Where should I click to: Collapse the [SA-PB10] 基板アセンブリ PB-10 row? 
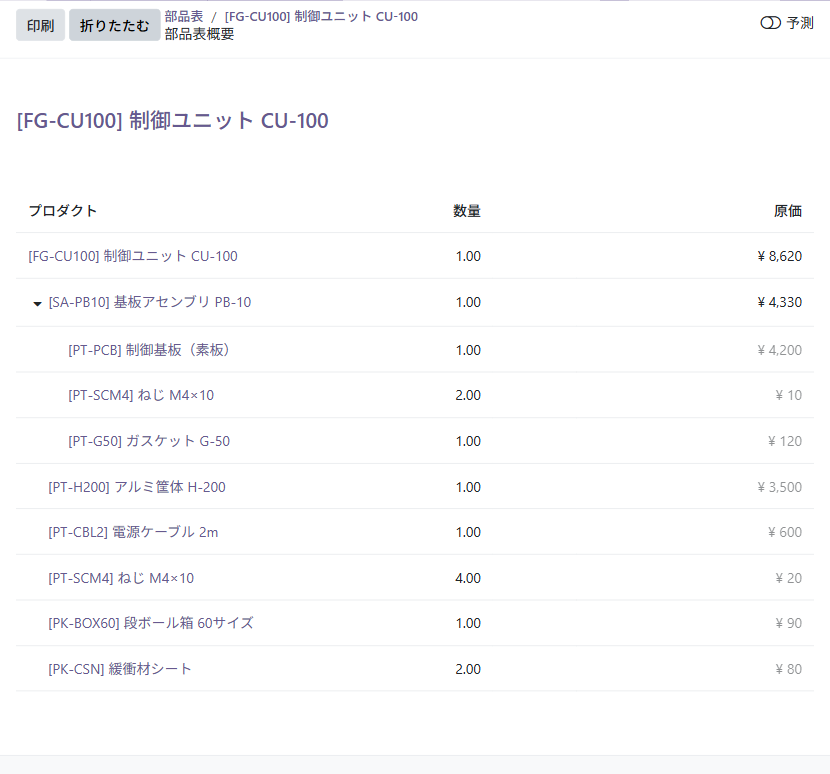37,303
